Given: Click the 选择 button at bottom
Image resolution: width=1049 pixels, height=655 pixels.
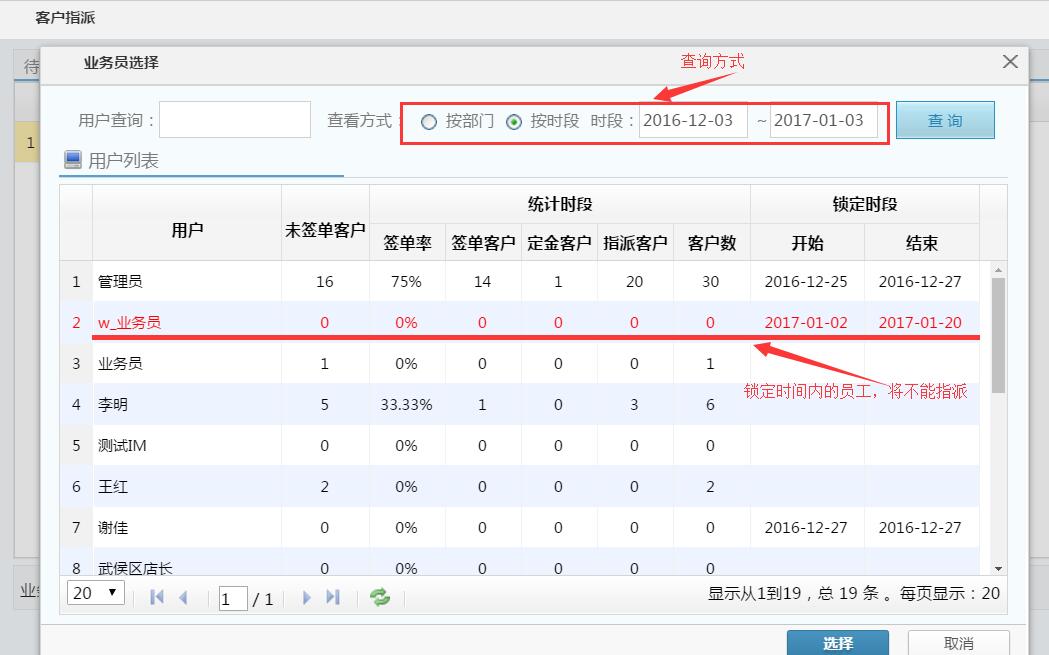Looking at the screenshot, I should [x=838, y=643].
